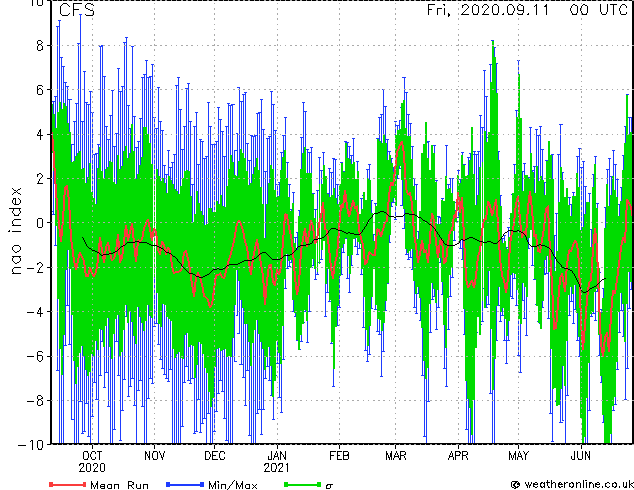Image resolution: width=634 pixels, height=490 pixels.
Task: Click the green sigma legend line
Action: point(303,484)
